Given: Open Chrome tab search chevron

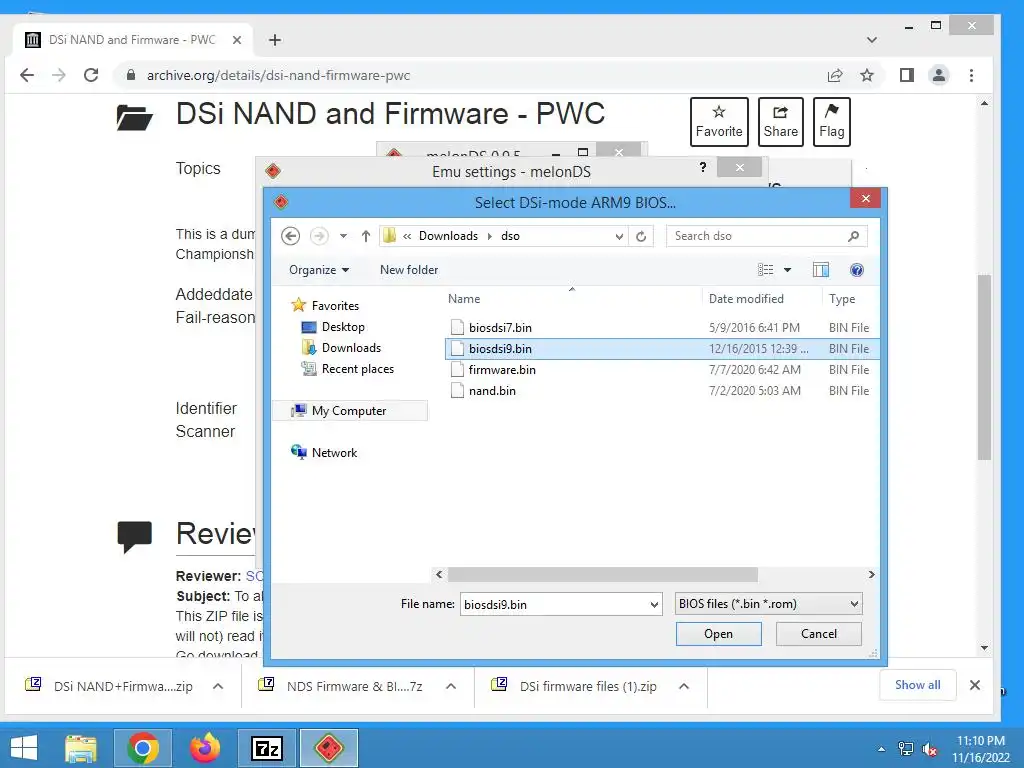Looking at the screenshot, I should click(871, 40).
